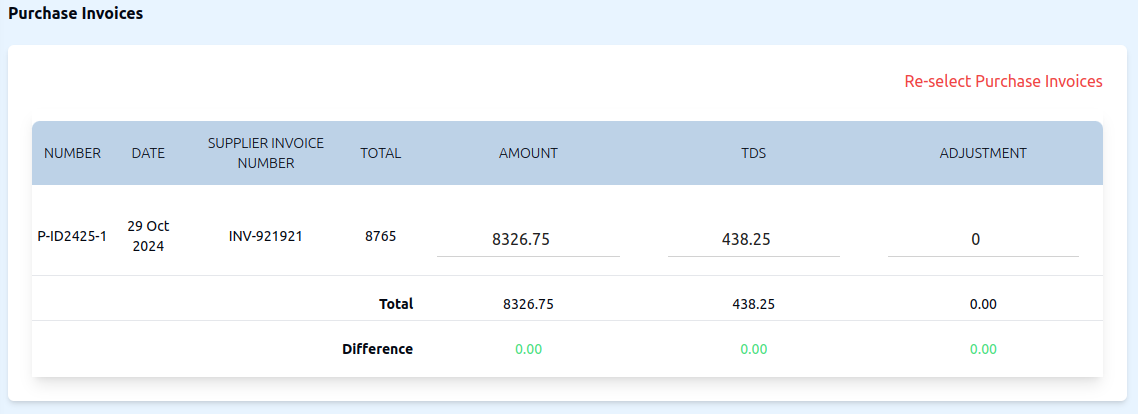The height and width of the screenshot is (414, 1138).
Task: Click the Re-select Purchase Invoices link
Action: (1003, 81)
